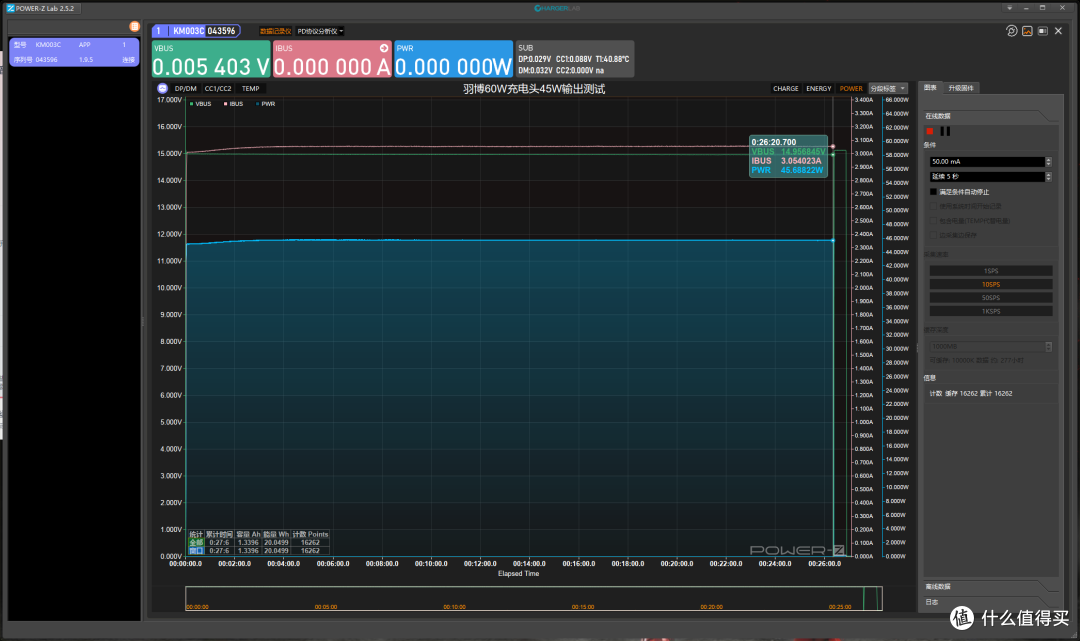Expand the 离线数据 section

point(988,587)
